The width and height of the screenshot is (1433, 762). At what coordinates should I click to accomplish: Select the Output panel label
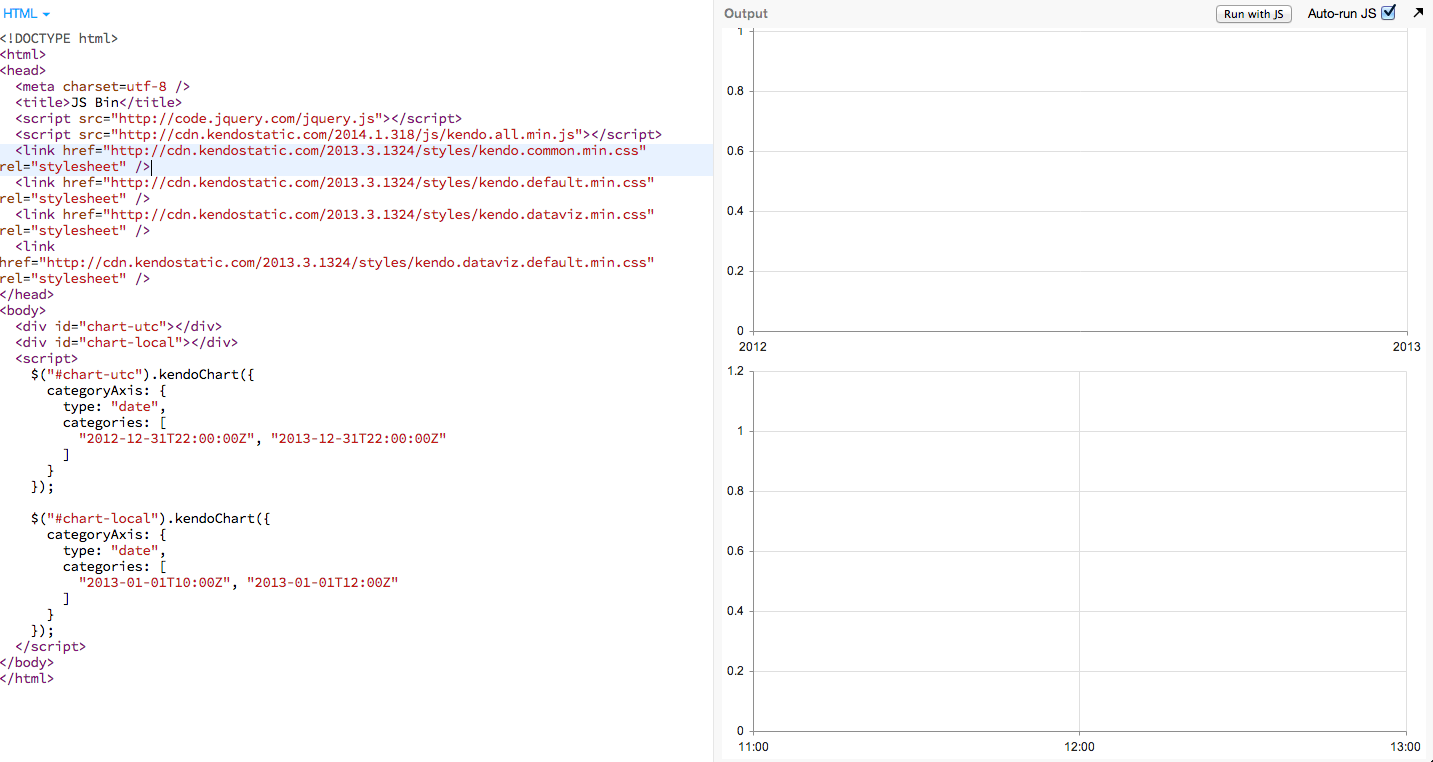pyautogui.click(x=746, y=14)
